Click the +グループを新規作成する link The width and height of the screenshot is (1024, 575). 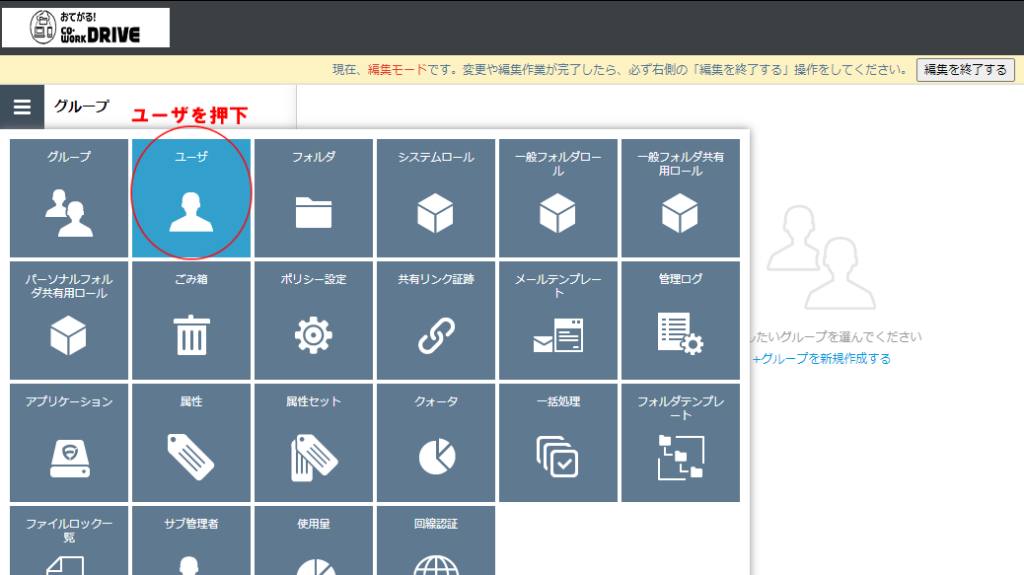(822, 359)
